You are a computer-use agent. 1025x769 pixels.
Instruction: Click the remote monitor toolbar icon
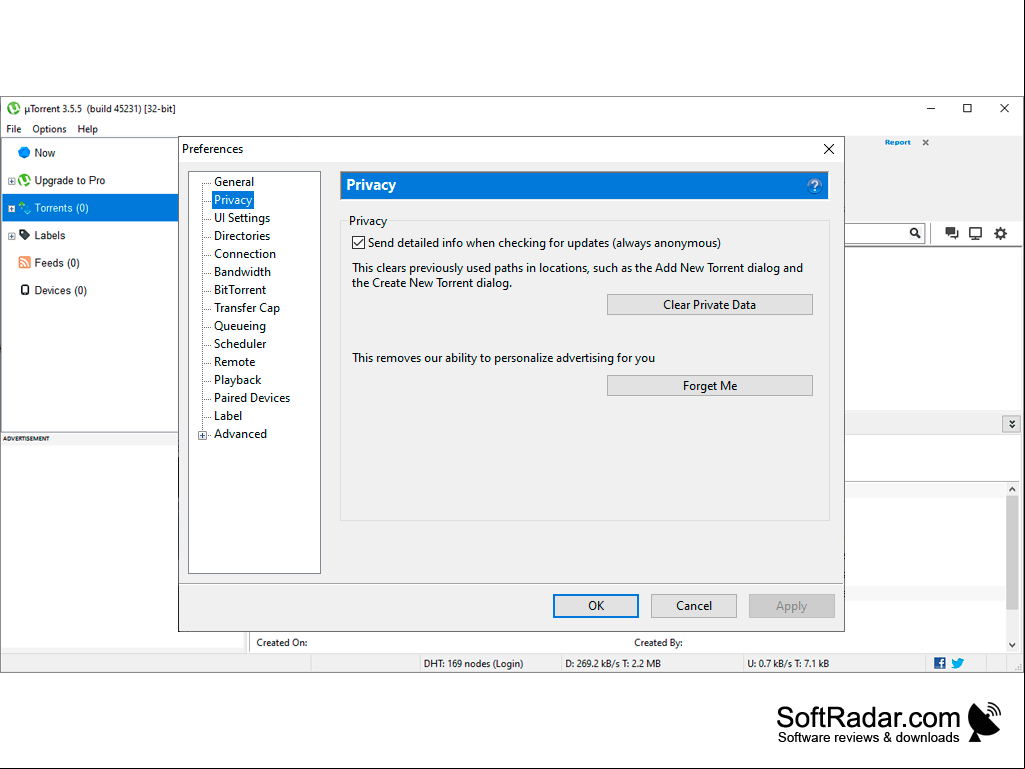[975, 233]
